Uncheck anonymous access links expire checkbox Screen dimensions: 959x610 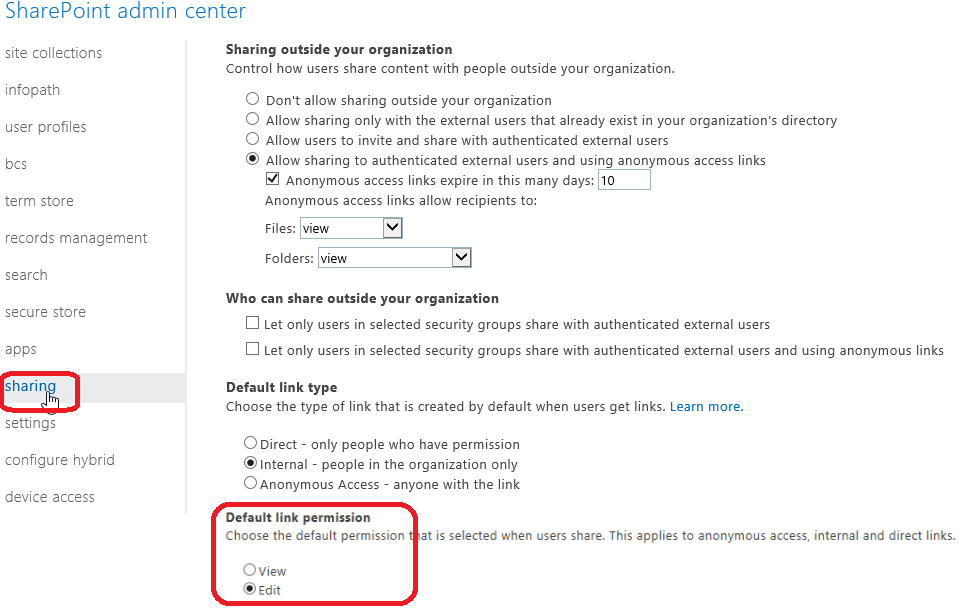coord(272,181)
